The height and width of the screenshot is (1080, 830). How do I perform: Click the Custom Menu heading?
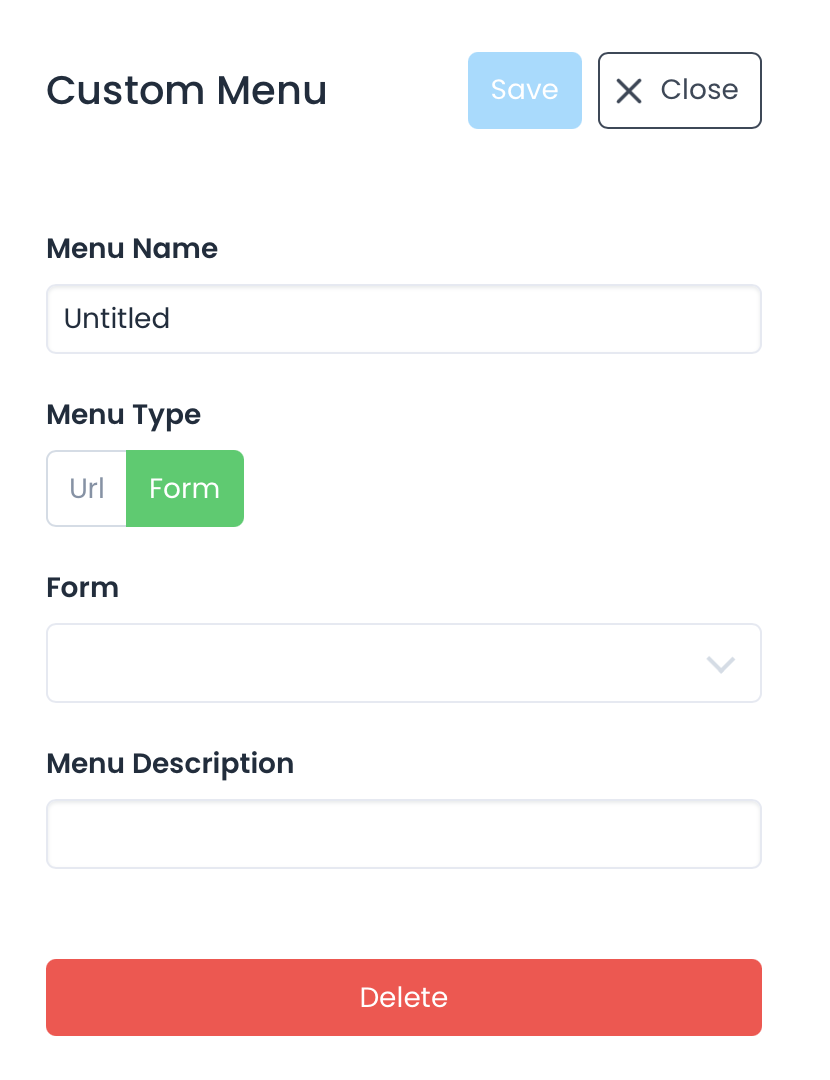point(187,90)
